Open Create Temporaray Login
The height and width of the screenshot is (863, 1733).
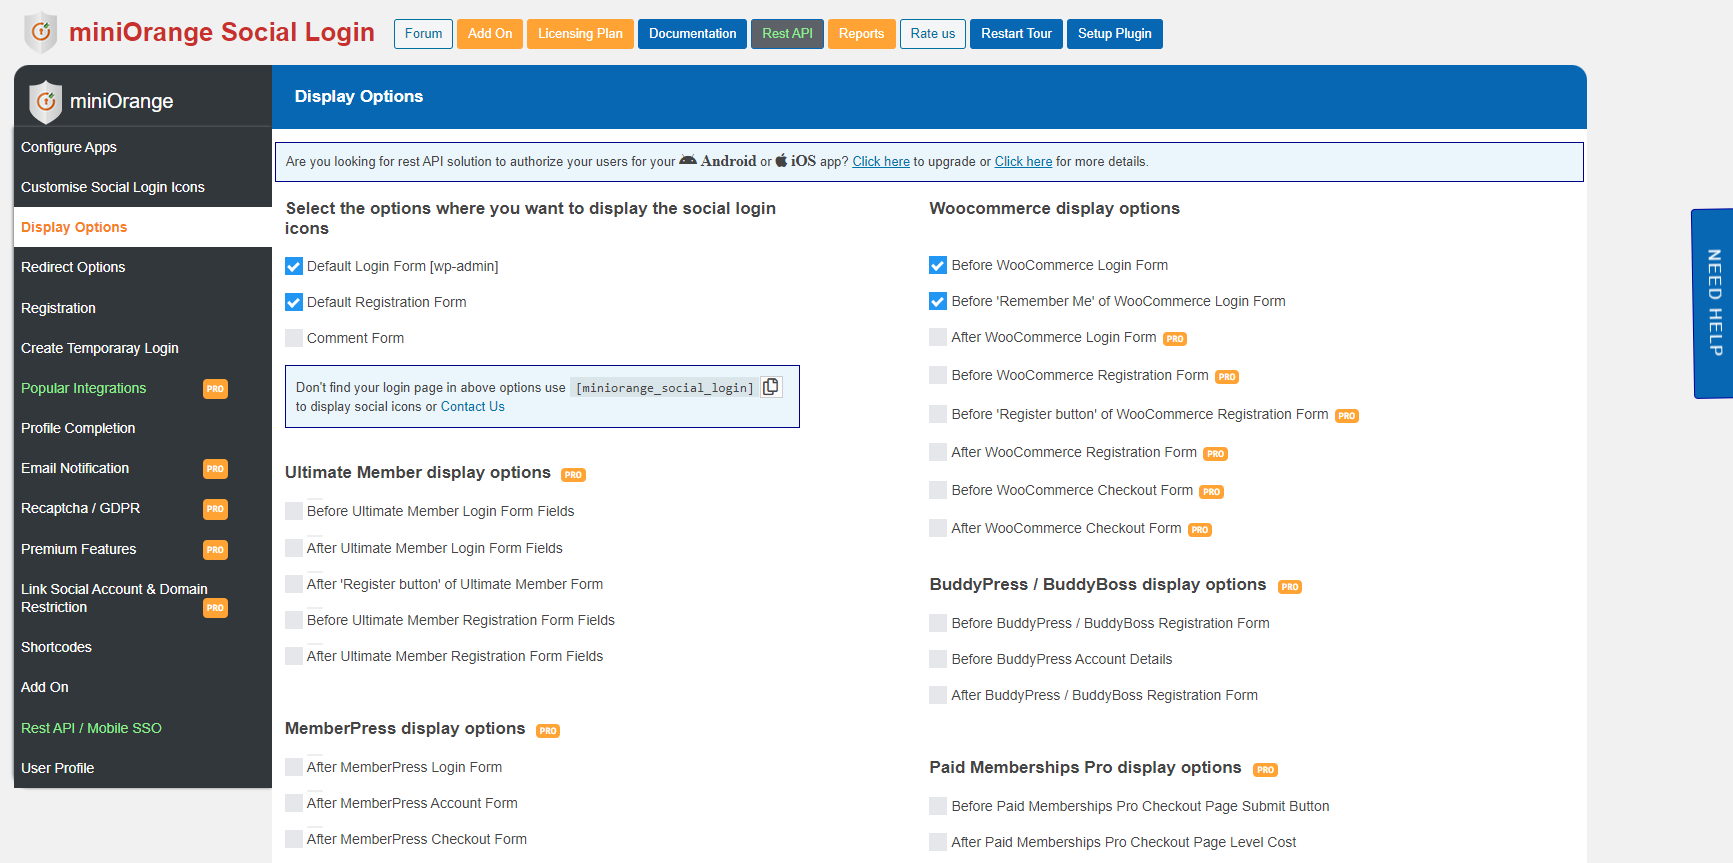143,348
